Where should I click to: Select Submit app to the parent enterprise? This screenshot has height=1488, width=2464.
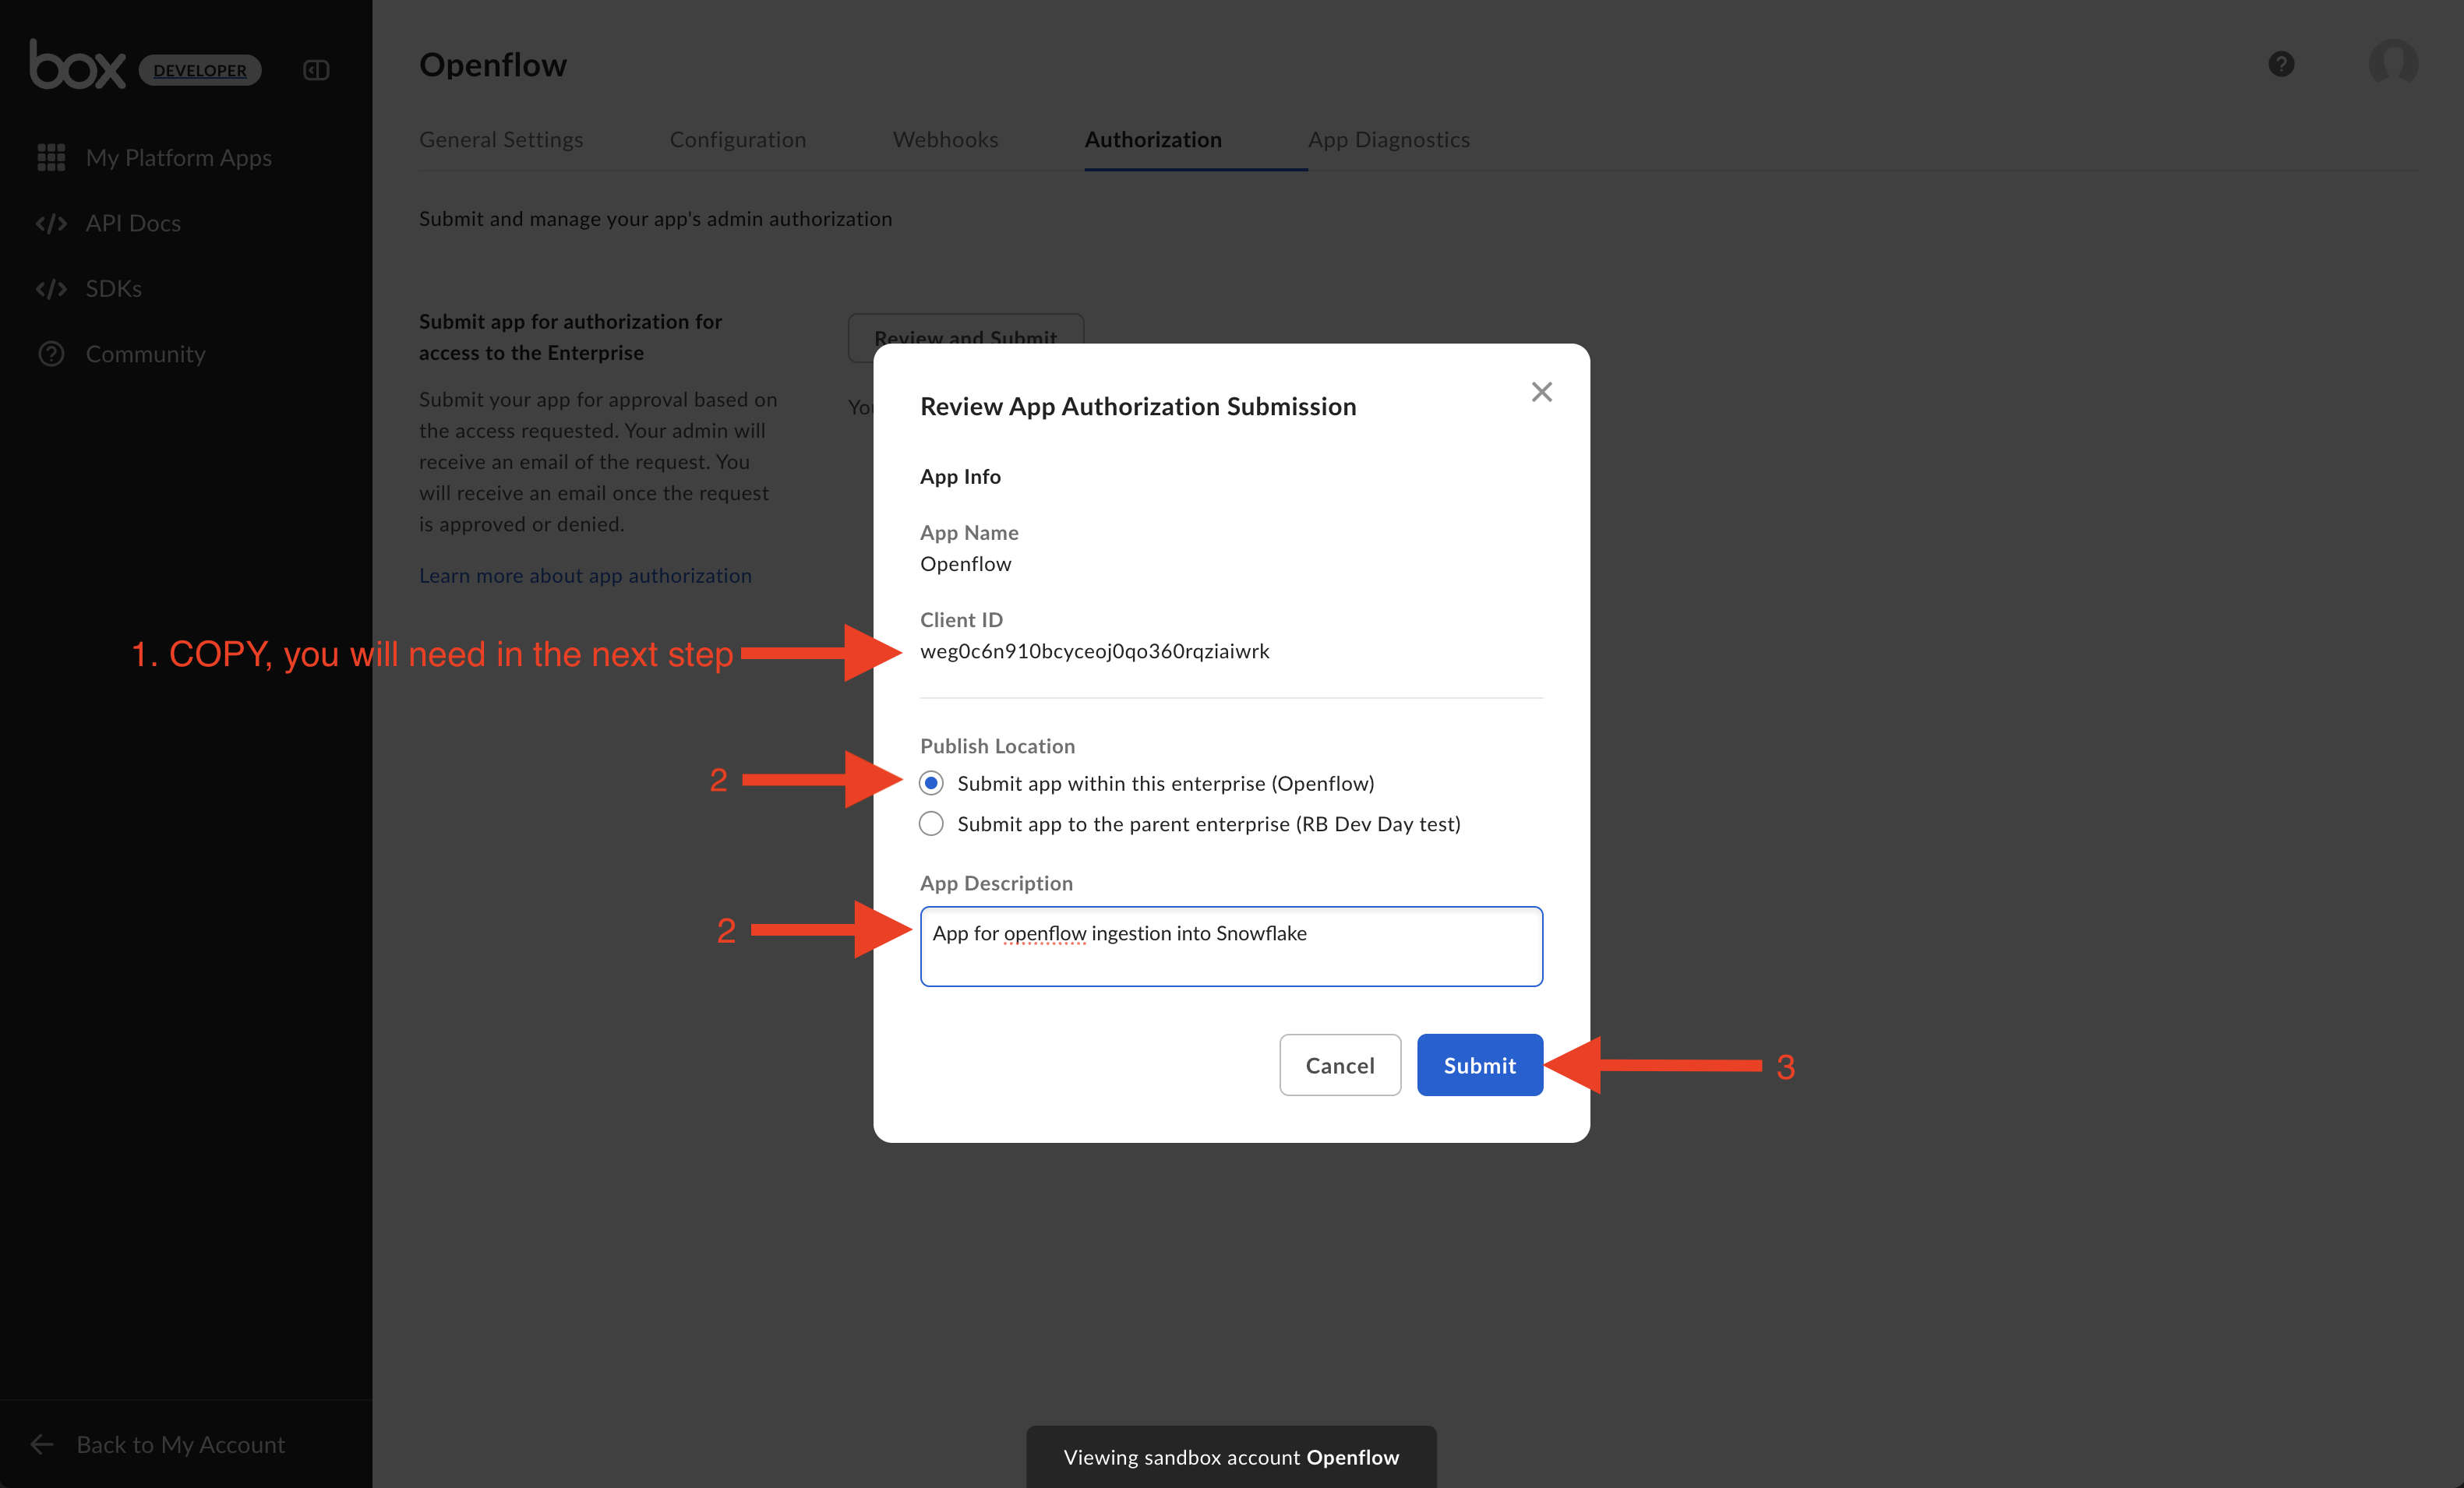[931, 824]
